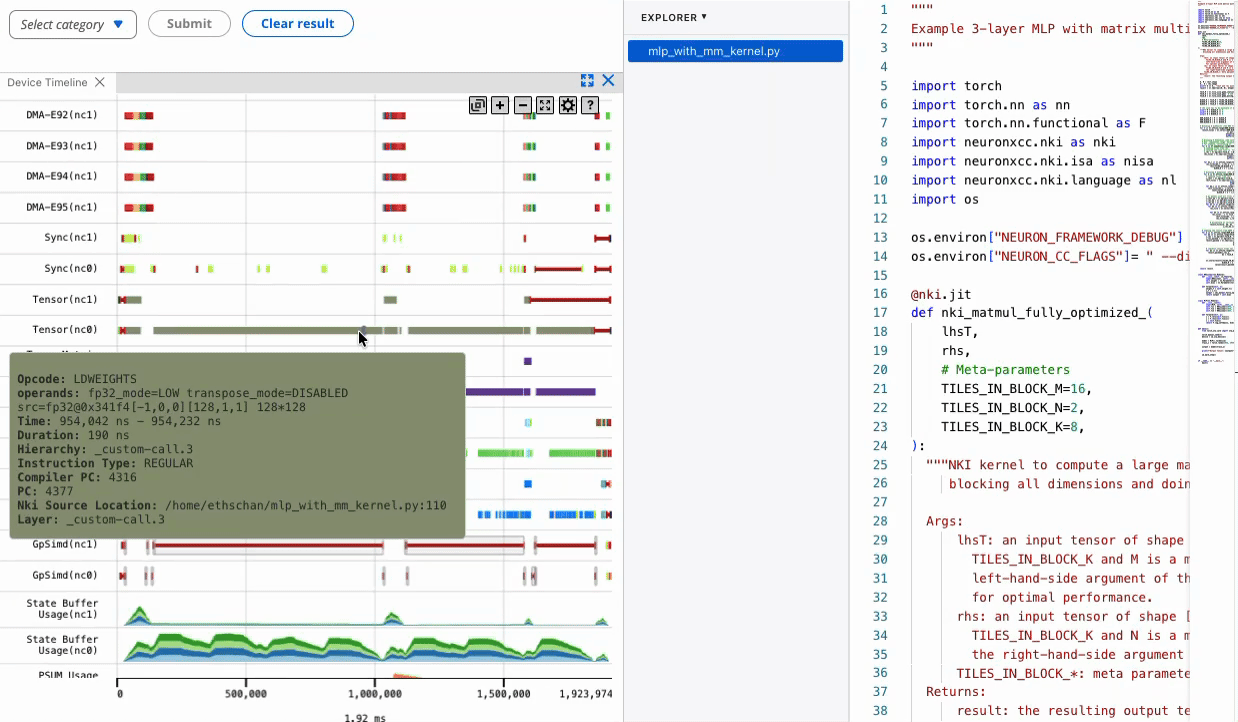Image resolution: width=1238 pixels, height=722 pixels.
Task: Open timeline help question mark icon
Action: click(x=590, y=105)
